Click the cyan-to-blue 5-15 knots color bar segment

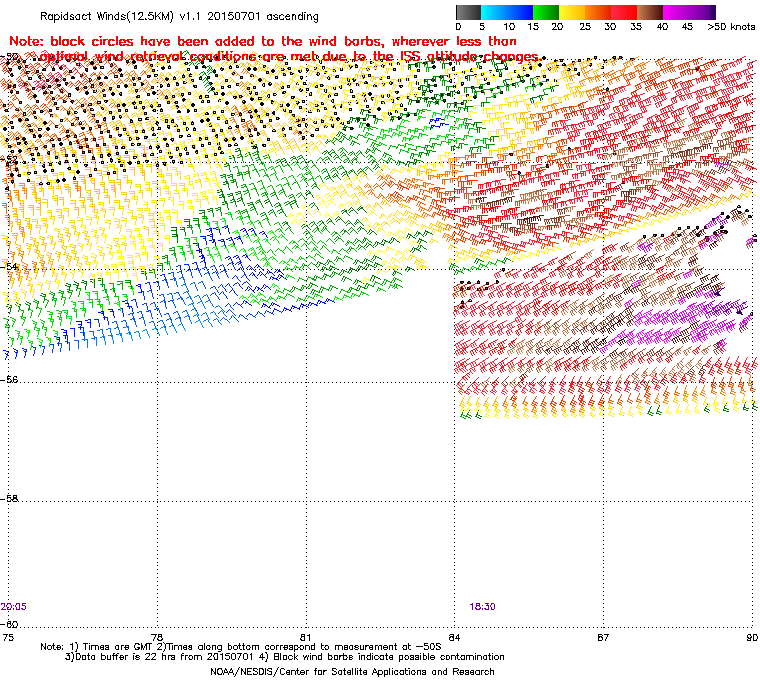[507, 12]
